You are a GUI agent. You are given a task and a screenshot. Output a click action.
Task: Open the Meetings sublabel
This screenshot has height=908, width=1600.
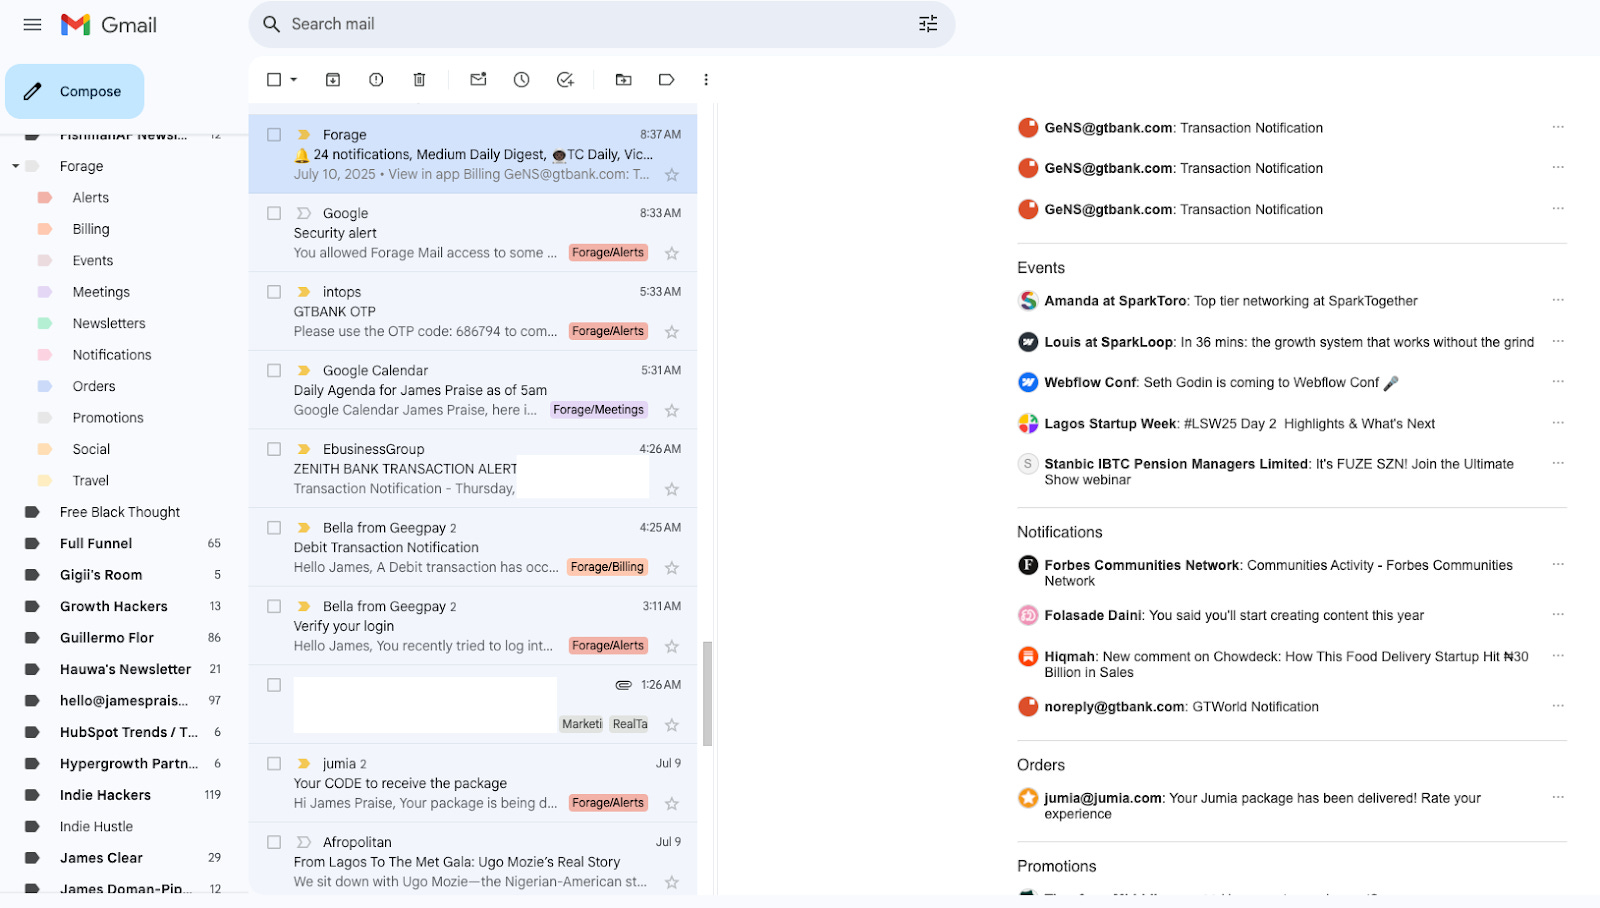101,292
